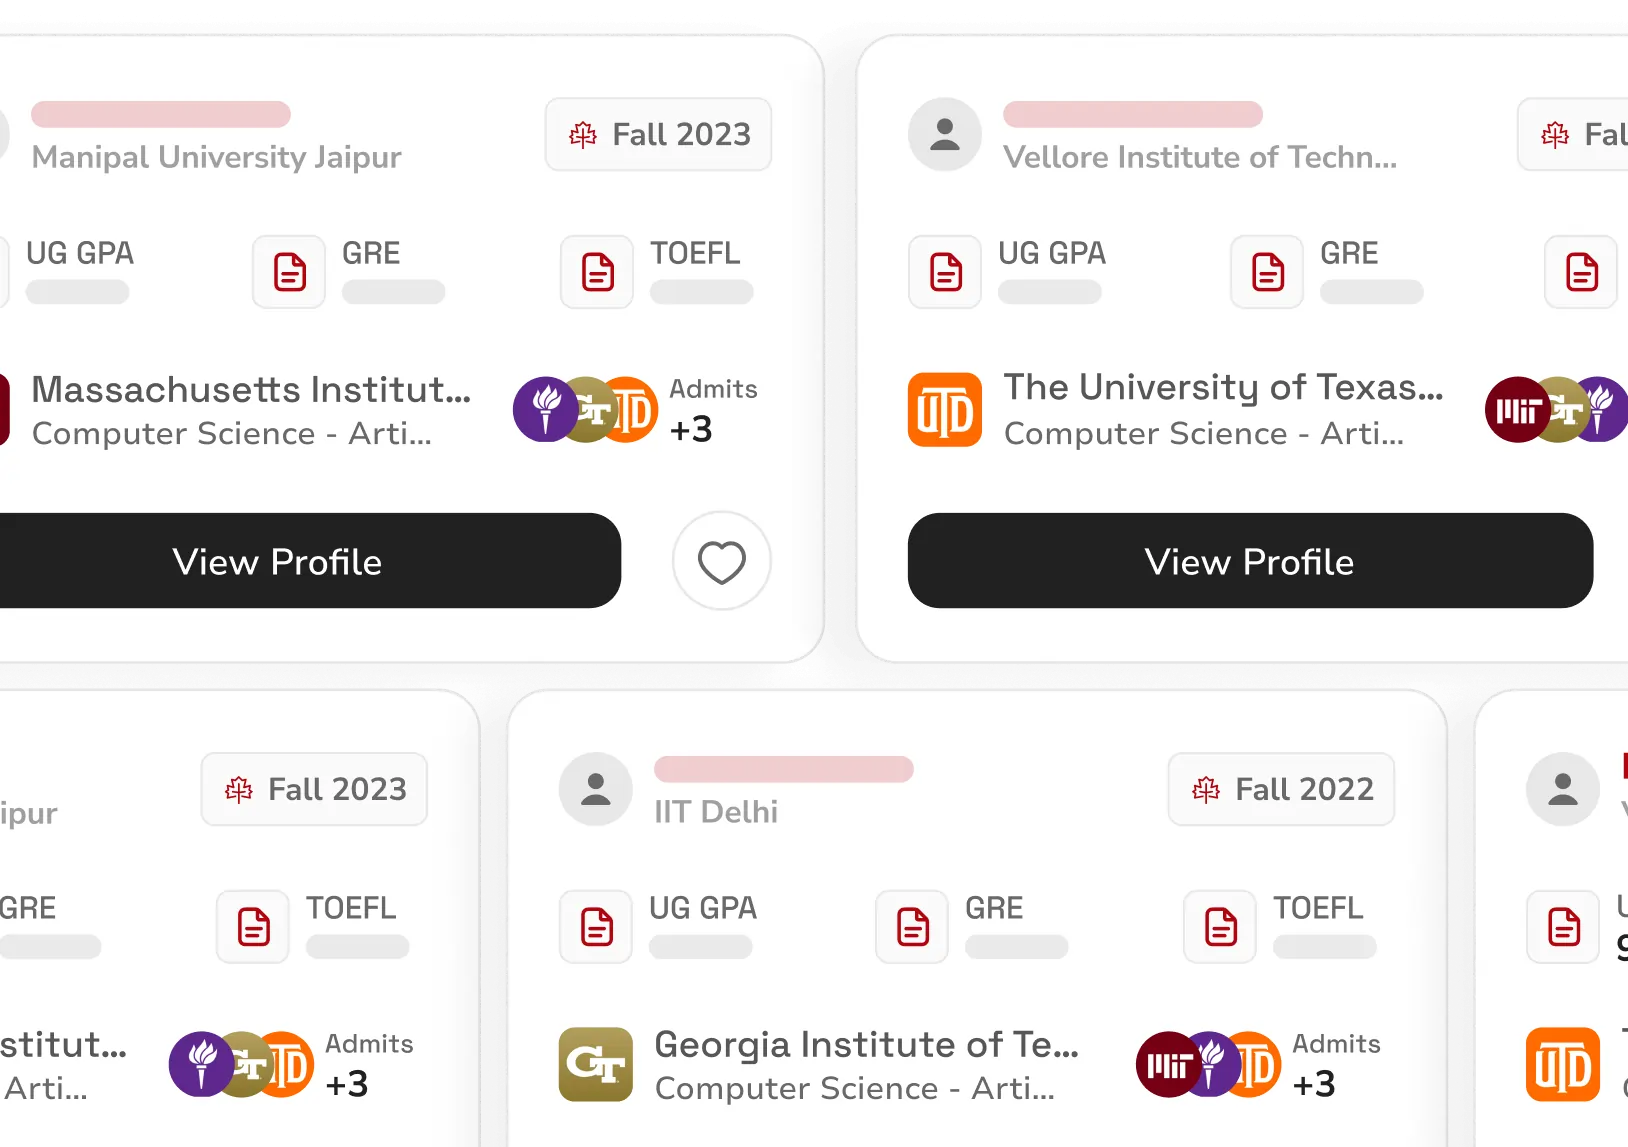
Task: Click the Georgia Tech logo on IIT Delhi card
Action: tap(596, 1064)
